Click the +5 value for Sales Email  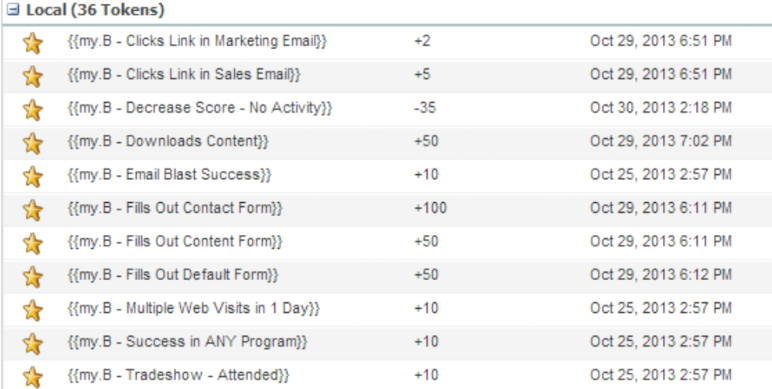tap(422, 74)
